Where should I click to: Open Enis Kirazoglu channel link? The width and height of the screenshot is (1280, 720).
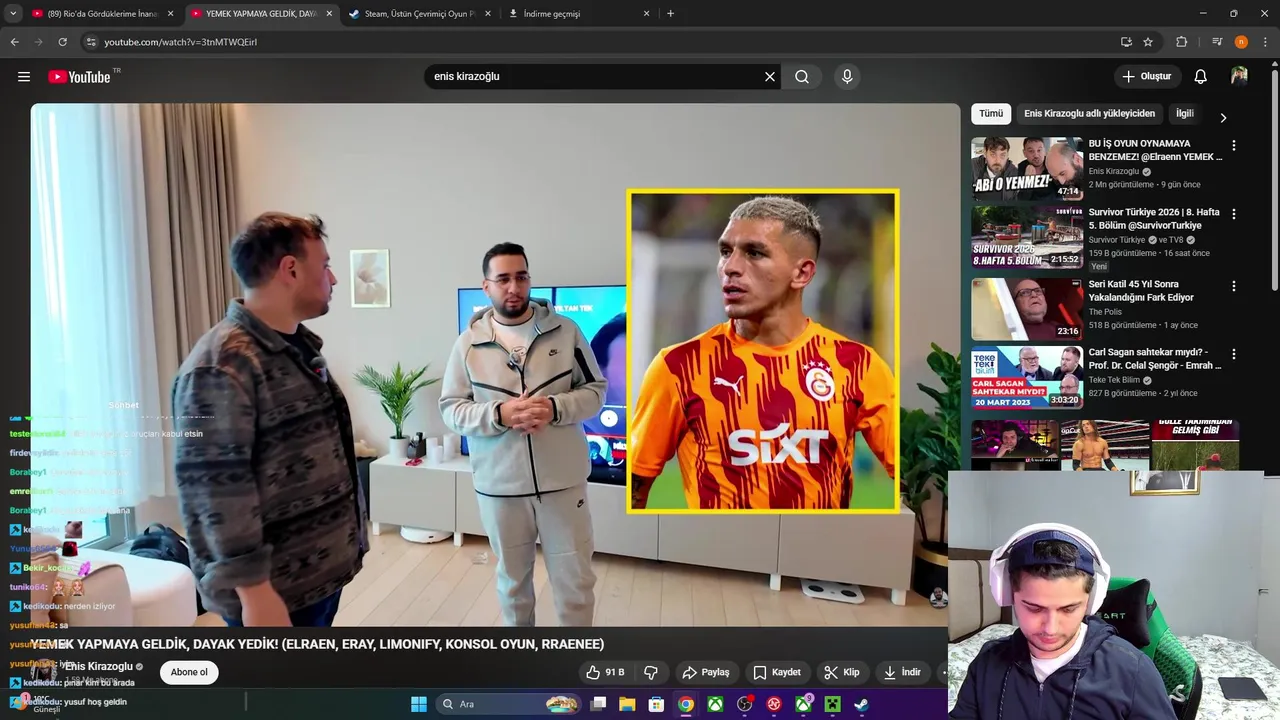point(98,666)
